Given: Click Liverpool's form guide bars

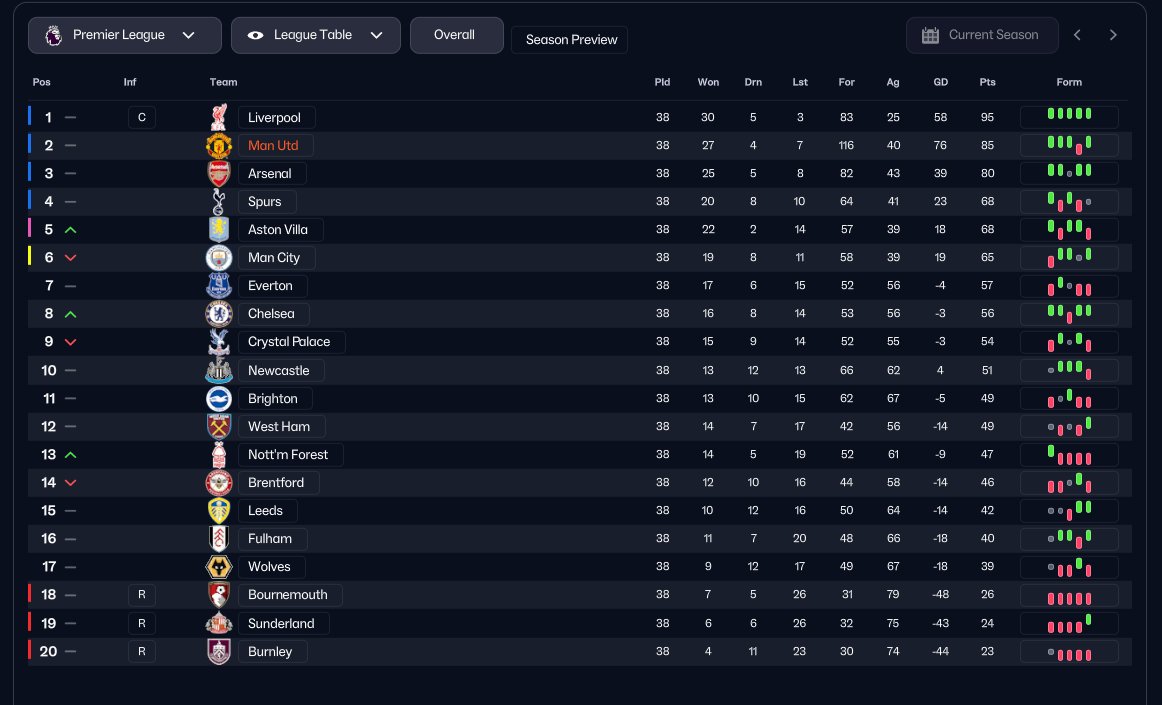Looking at the screenshot, I should pos(1069,117).
